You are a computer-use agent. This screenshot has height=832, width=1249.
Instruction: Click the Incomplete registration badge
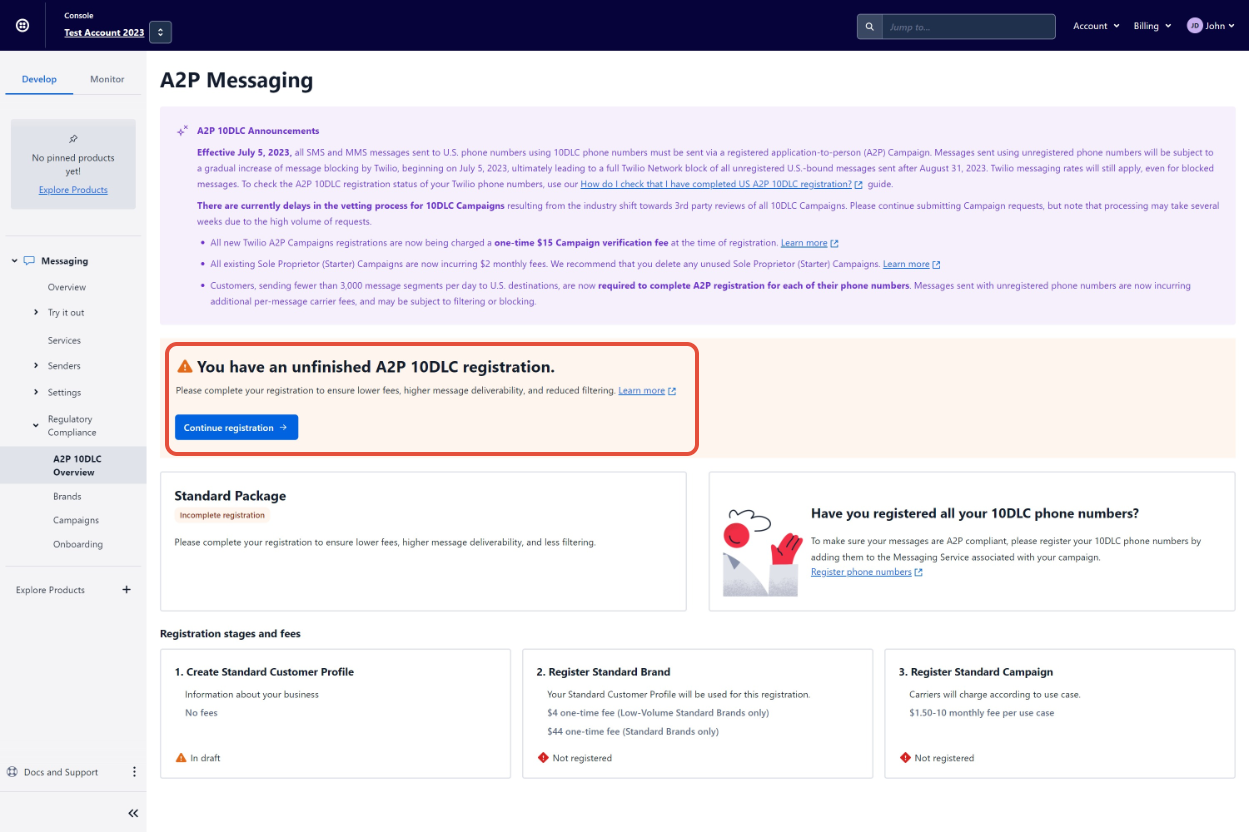pyautogui.click(x=222, y=515)
